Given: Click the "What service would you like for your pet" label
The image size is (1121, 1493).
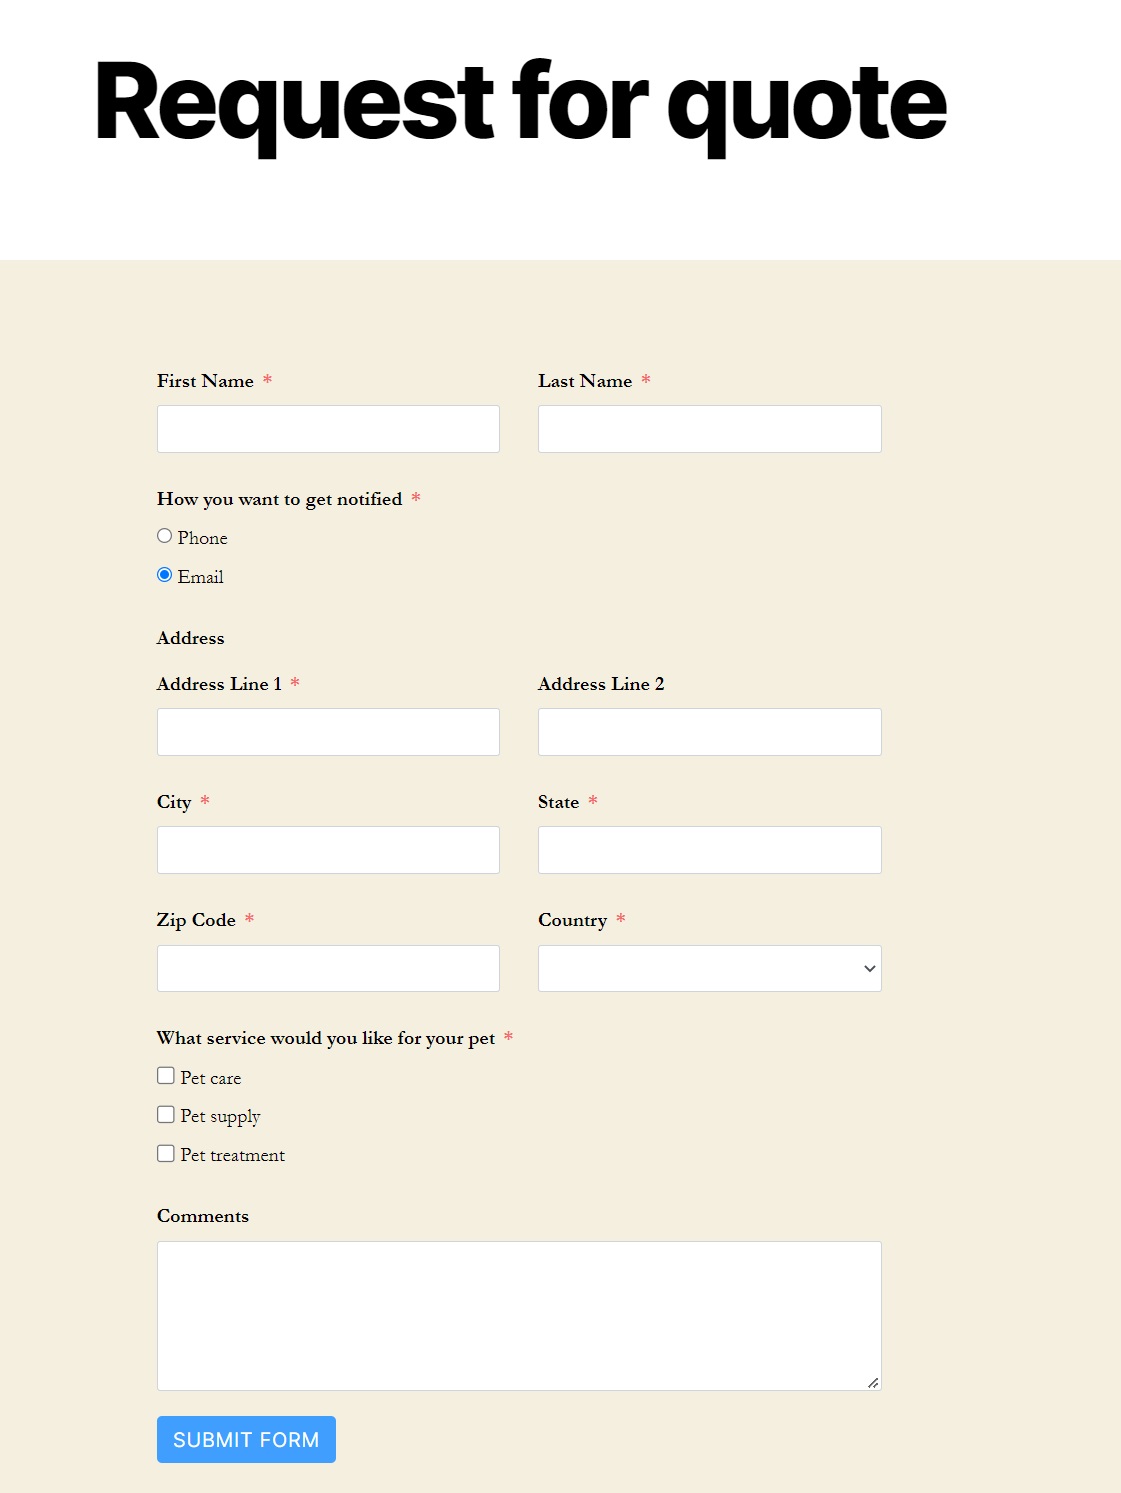Looking at the screenshot, I should 326,1038.
